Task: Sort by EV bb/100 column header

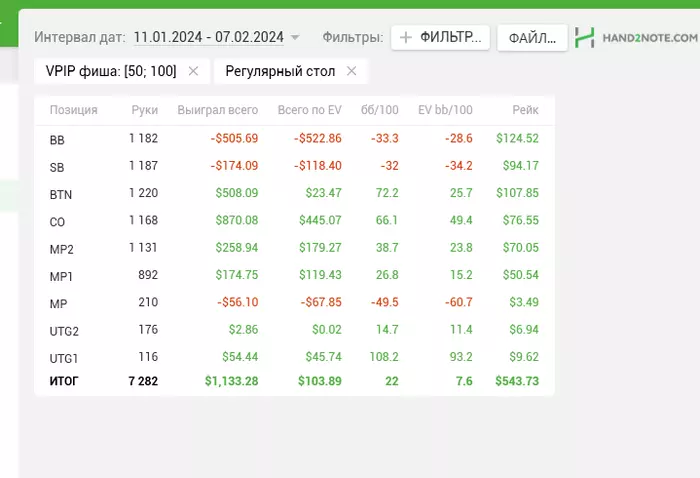Action: [445, 110]
